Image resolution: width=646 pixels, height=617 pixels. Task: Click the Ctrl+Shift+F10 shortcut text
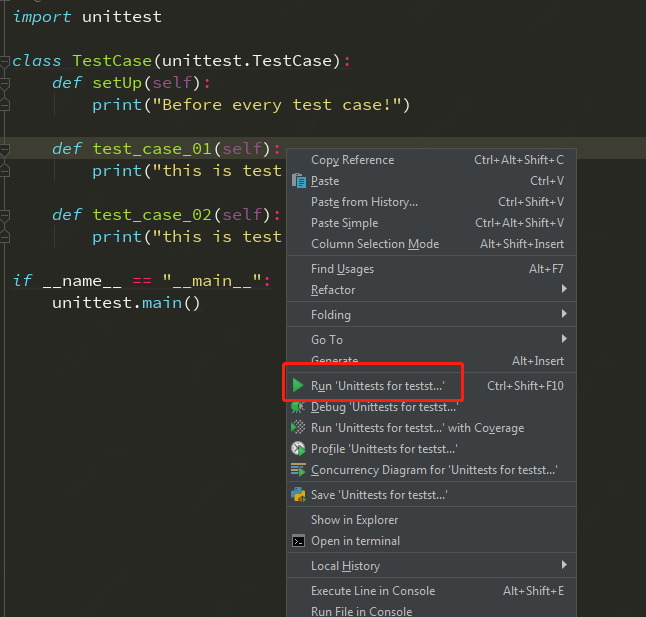pos(525,386)
